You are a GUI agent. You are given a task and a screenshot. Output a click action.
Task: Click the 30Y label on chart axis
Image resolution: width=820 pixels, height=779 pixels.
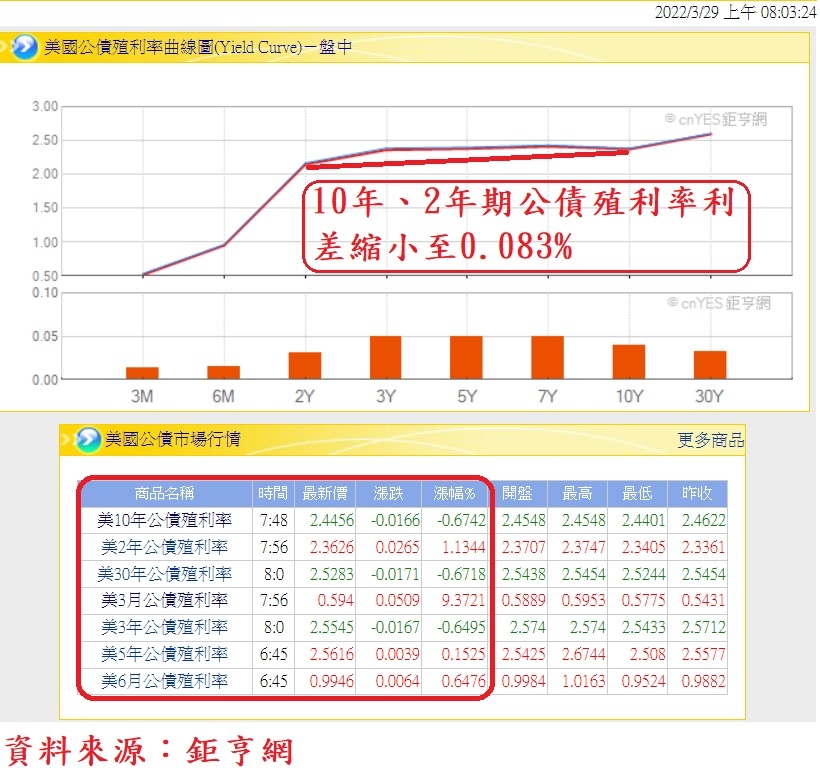[710, 396]
